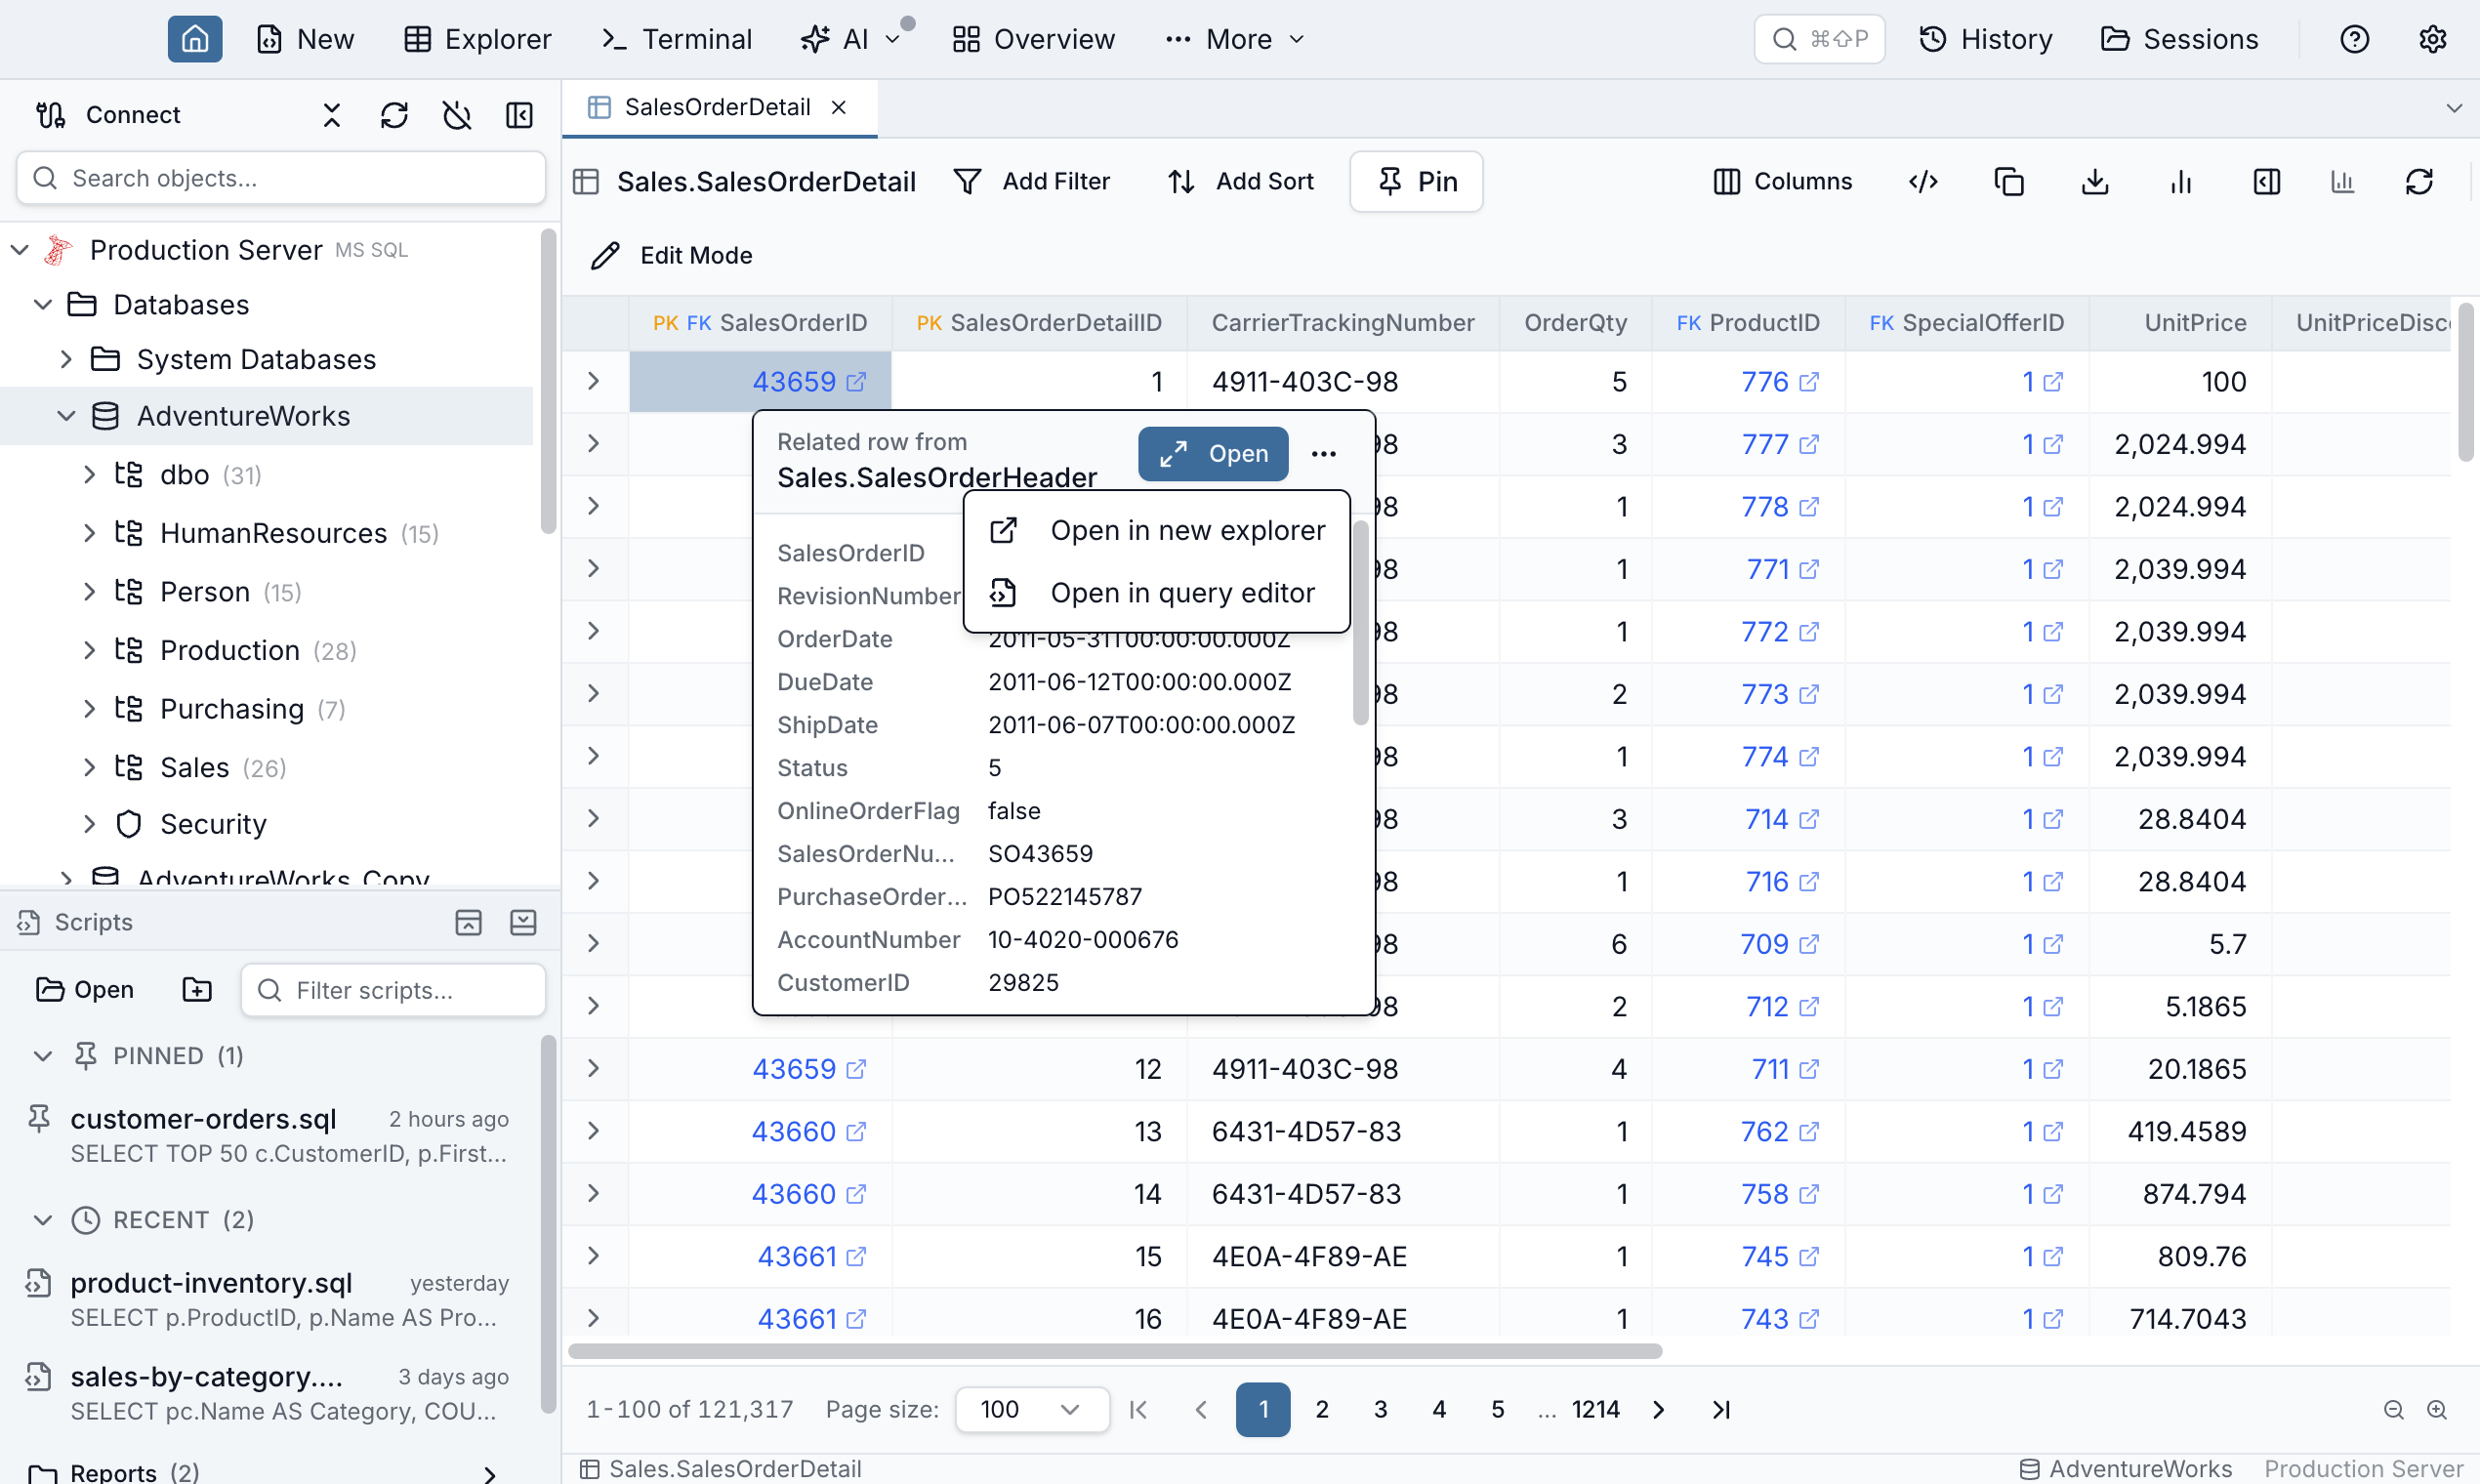This screenshot has height=1484, width=2480.
Task: Open the Columns chooser
Action: [x=1783, y=181]
